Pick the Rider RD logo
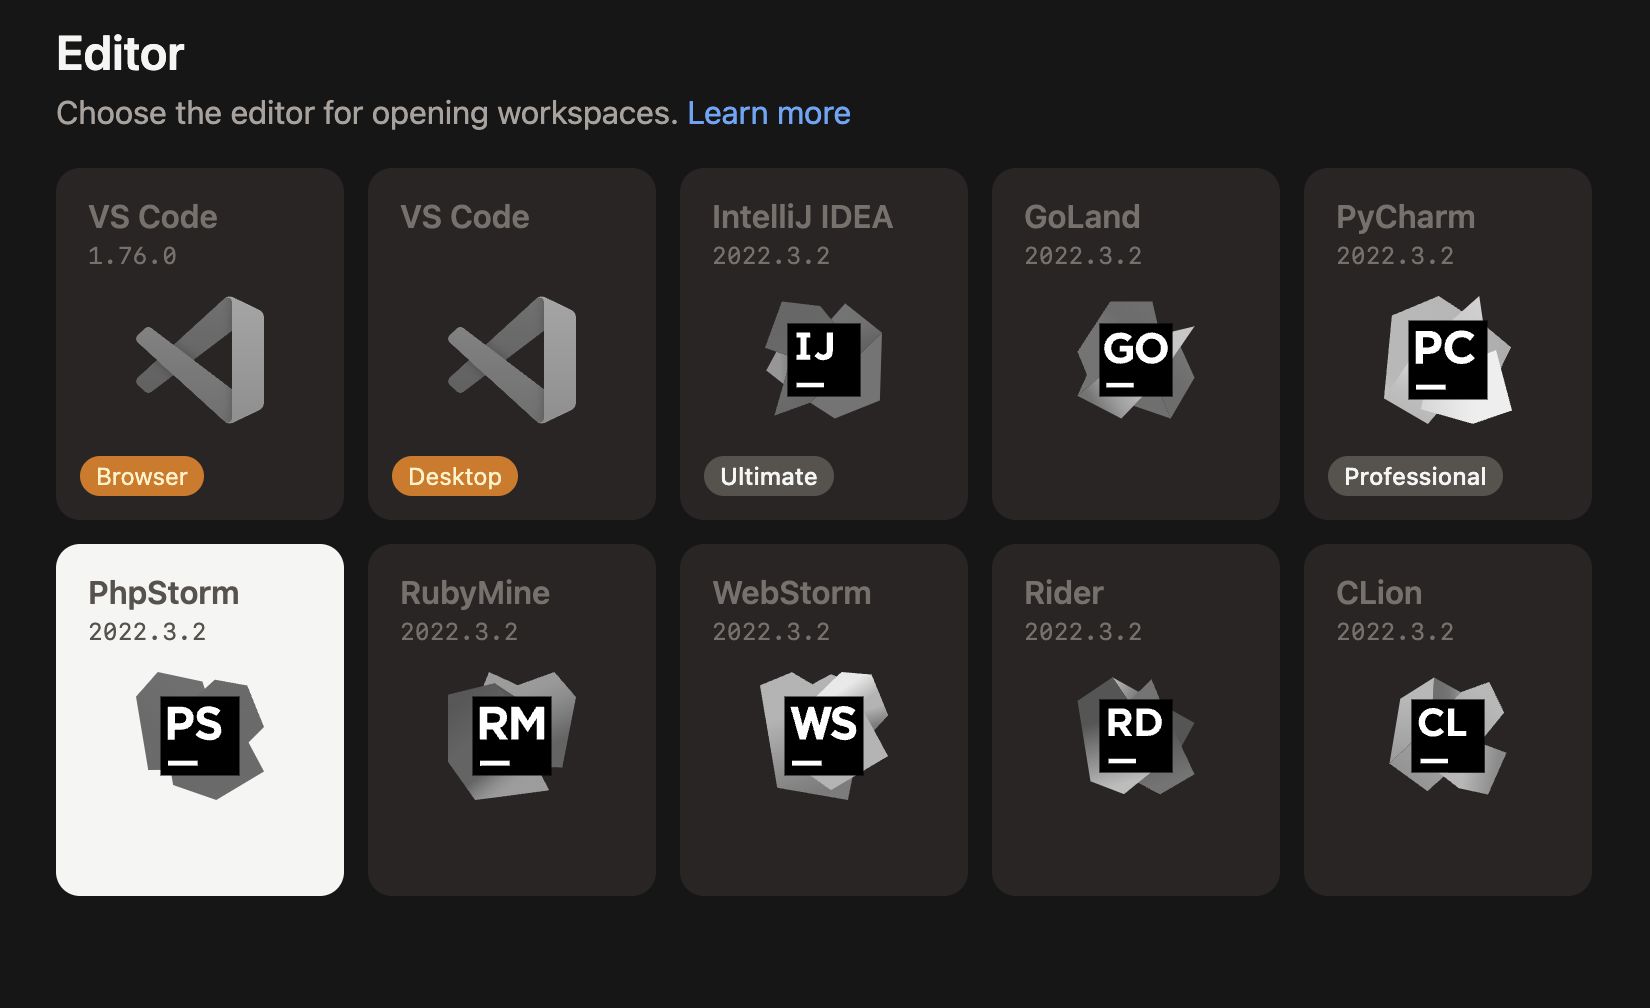This screenshot has width=1650, height=1008. tap(1136, 736)
